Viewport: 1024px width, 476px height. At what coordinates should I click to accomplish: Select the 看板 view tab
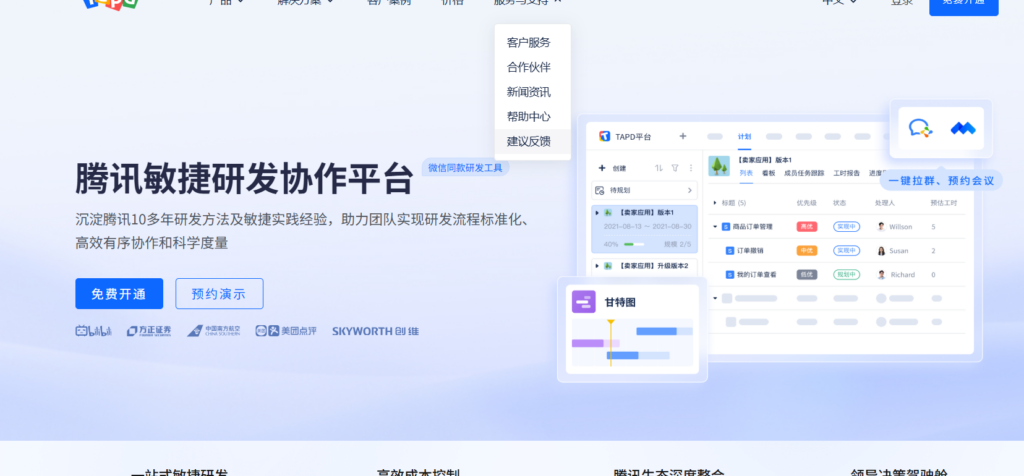tap(769, 173)
